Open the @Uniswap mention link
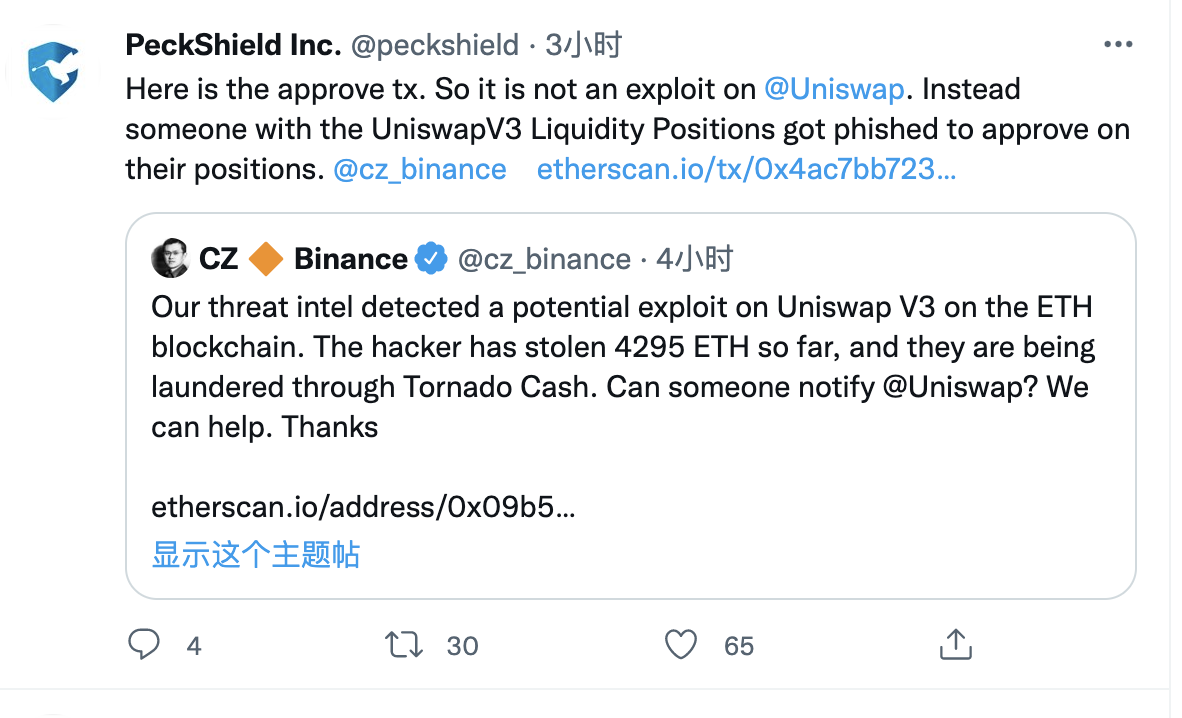1182x718 pixels. tap(834, 89)
